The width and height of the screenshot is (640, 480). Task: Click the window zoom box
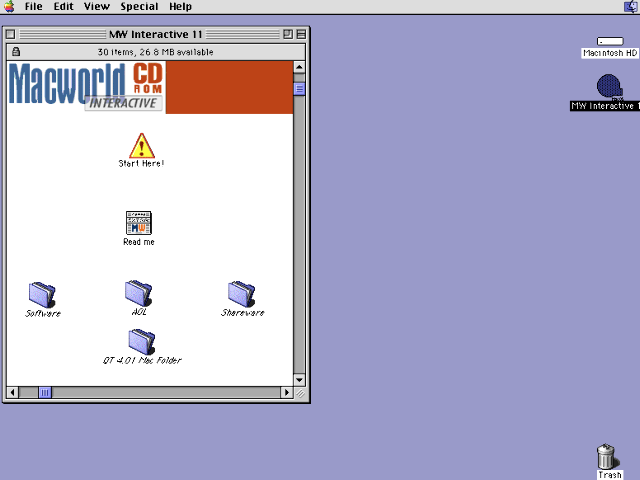(x=288, y=34)
